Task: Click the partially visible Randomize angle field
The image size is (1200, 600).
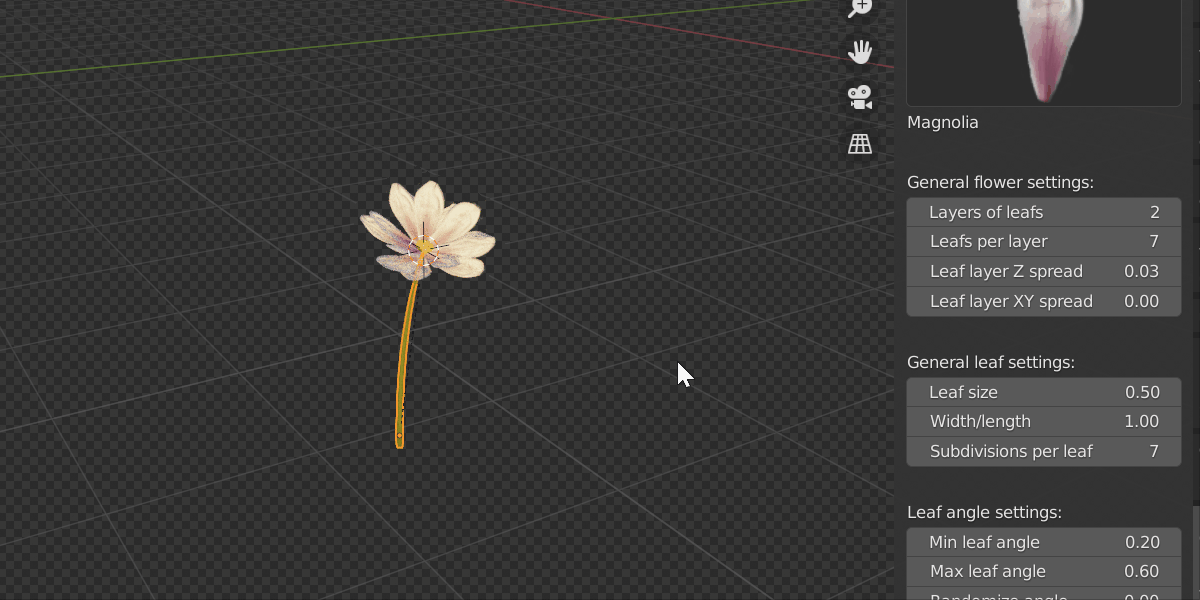Action: pyautogui.click(x=1043, y=596)
